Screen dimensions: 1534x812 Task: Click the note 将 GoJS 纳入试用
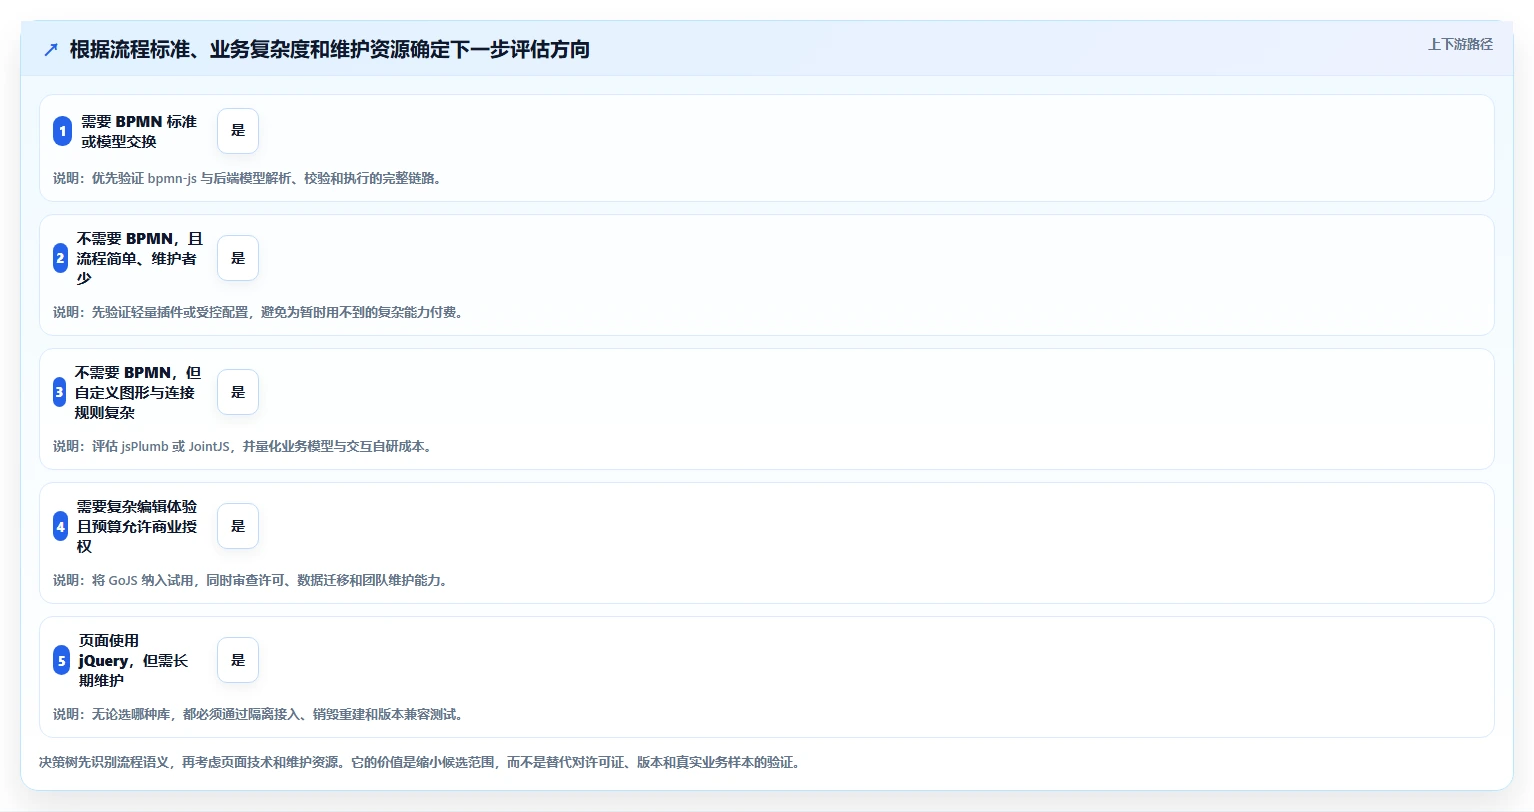point(250,580)
